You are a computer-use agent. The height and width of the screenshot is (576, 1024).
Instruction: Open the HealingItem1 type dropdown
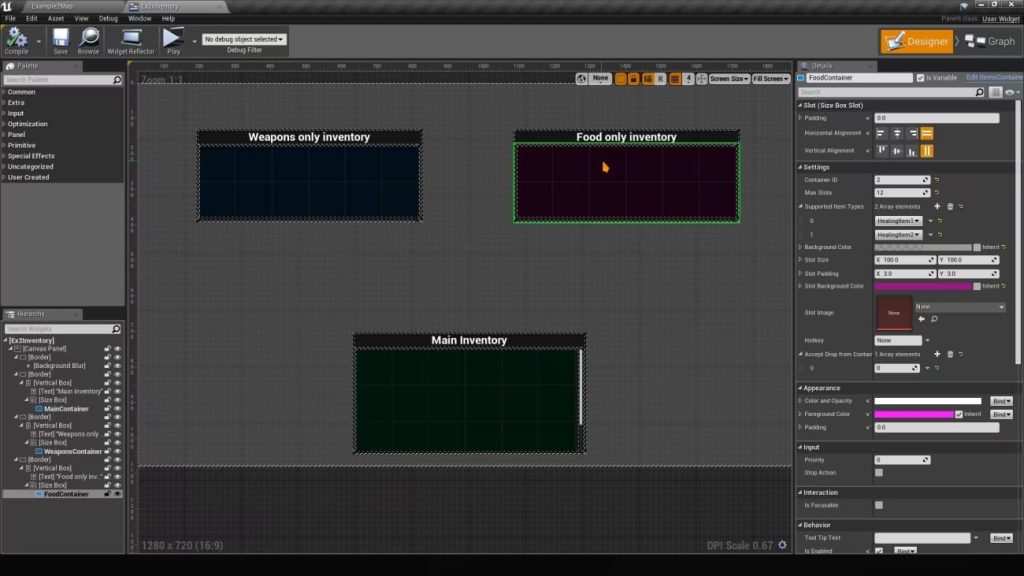point(900,220)
